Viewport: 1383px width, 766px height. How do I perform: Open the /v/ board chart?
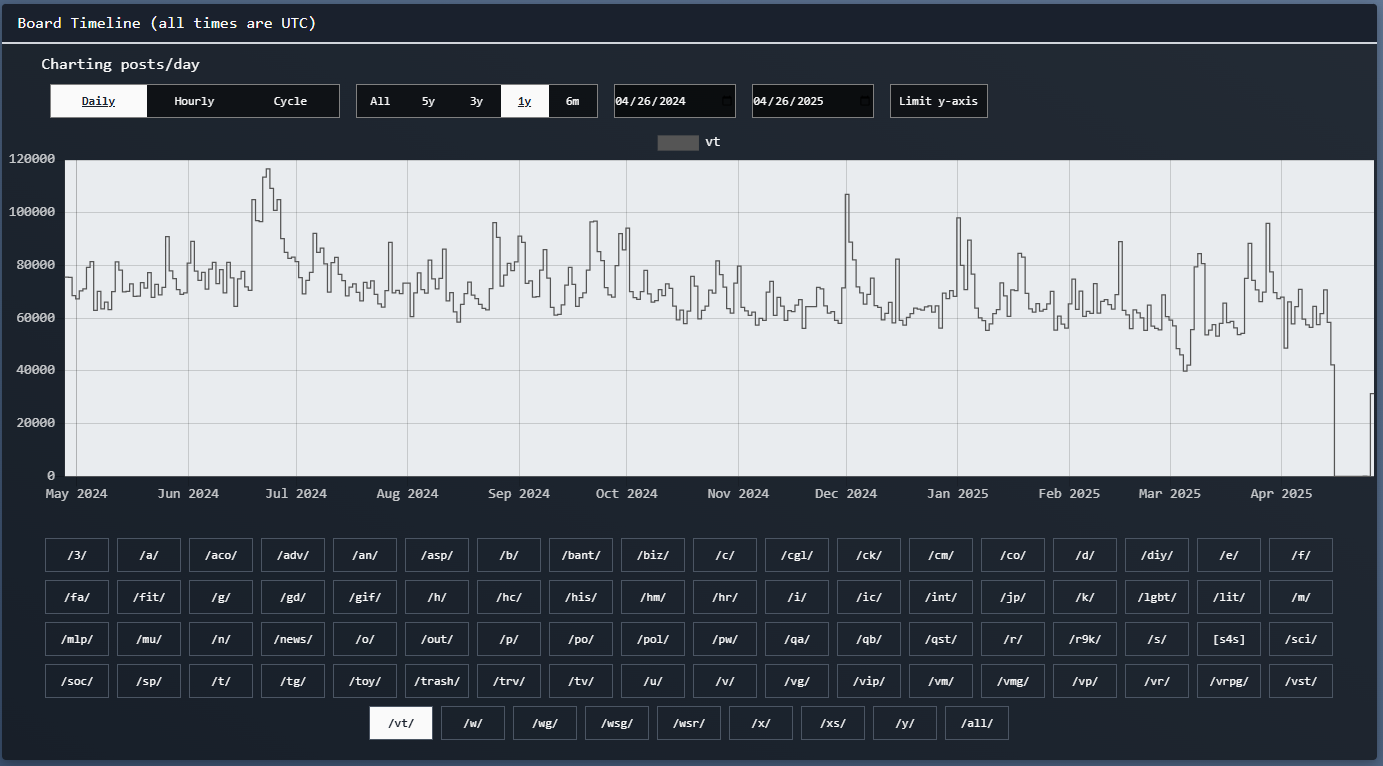pos(725,681)
